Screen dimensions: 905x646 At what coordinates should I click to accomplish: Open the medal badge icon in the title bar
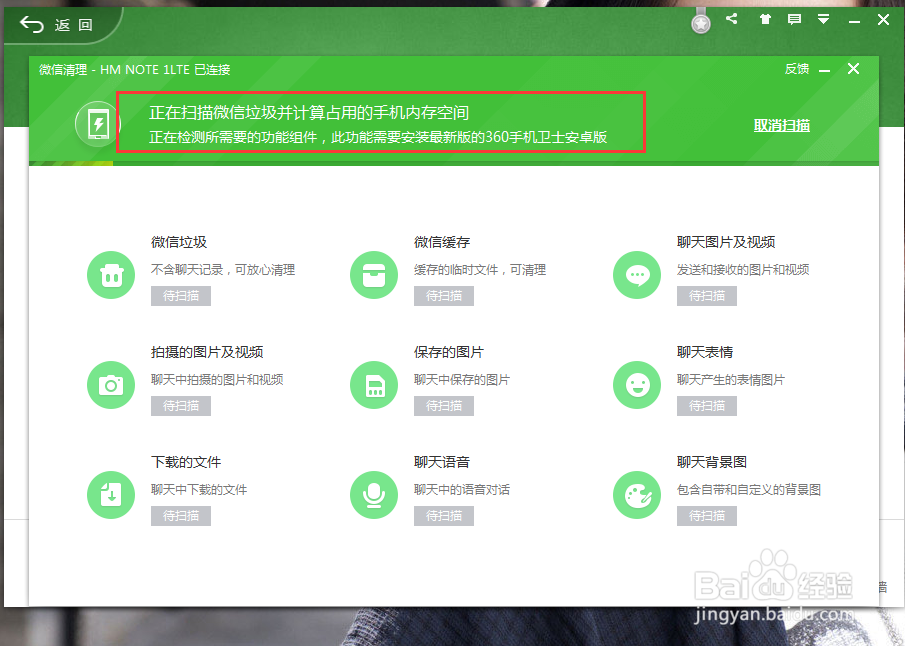coord(701,23)
